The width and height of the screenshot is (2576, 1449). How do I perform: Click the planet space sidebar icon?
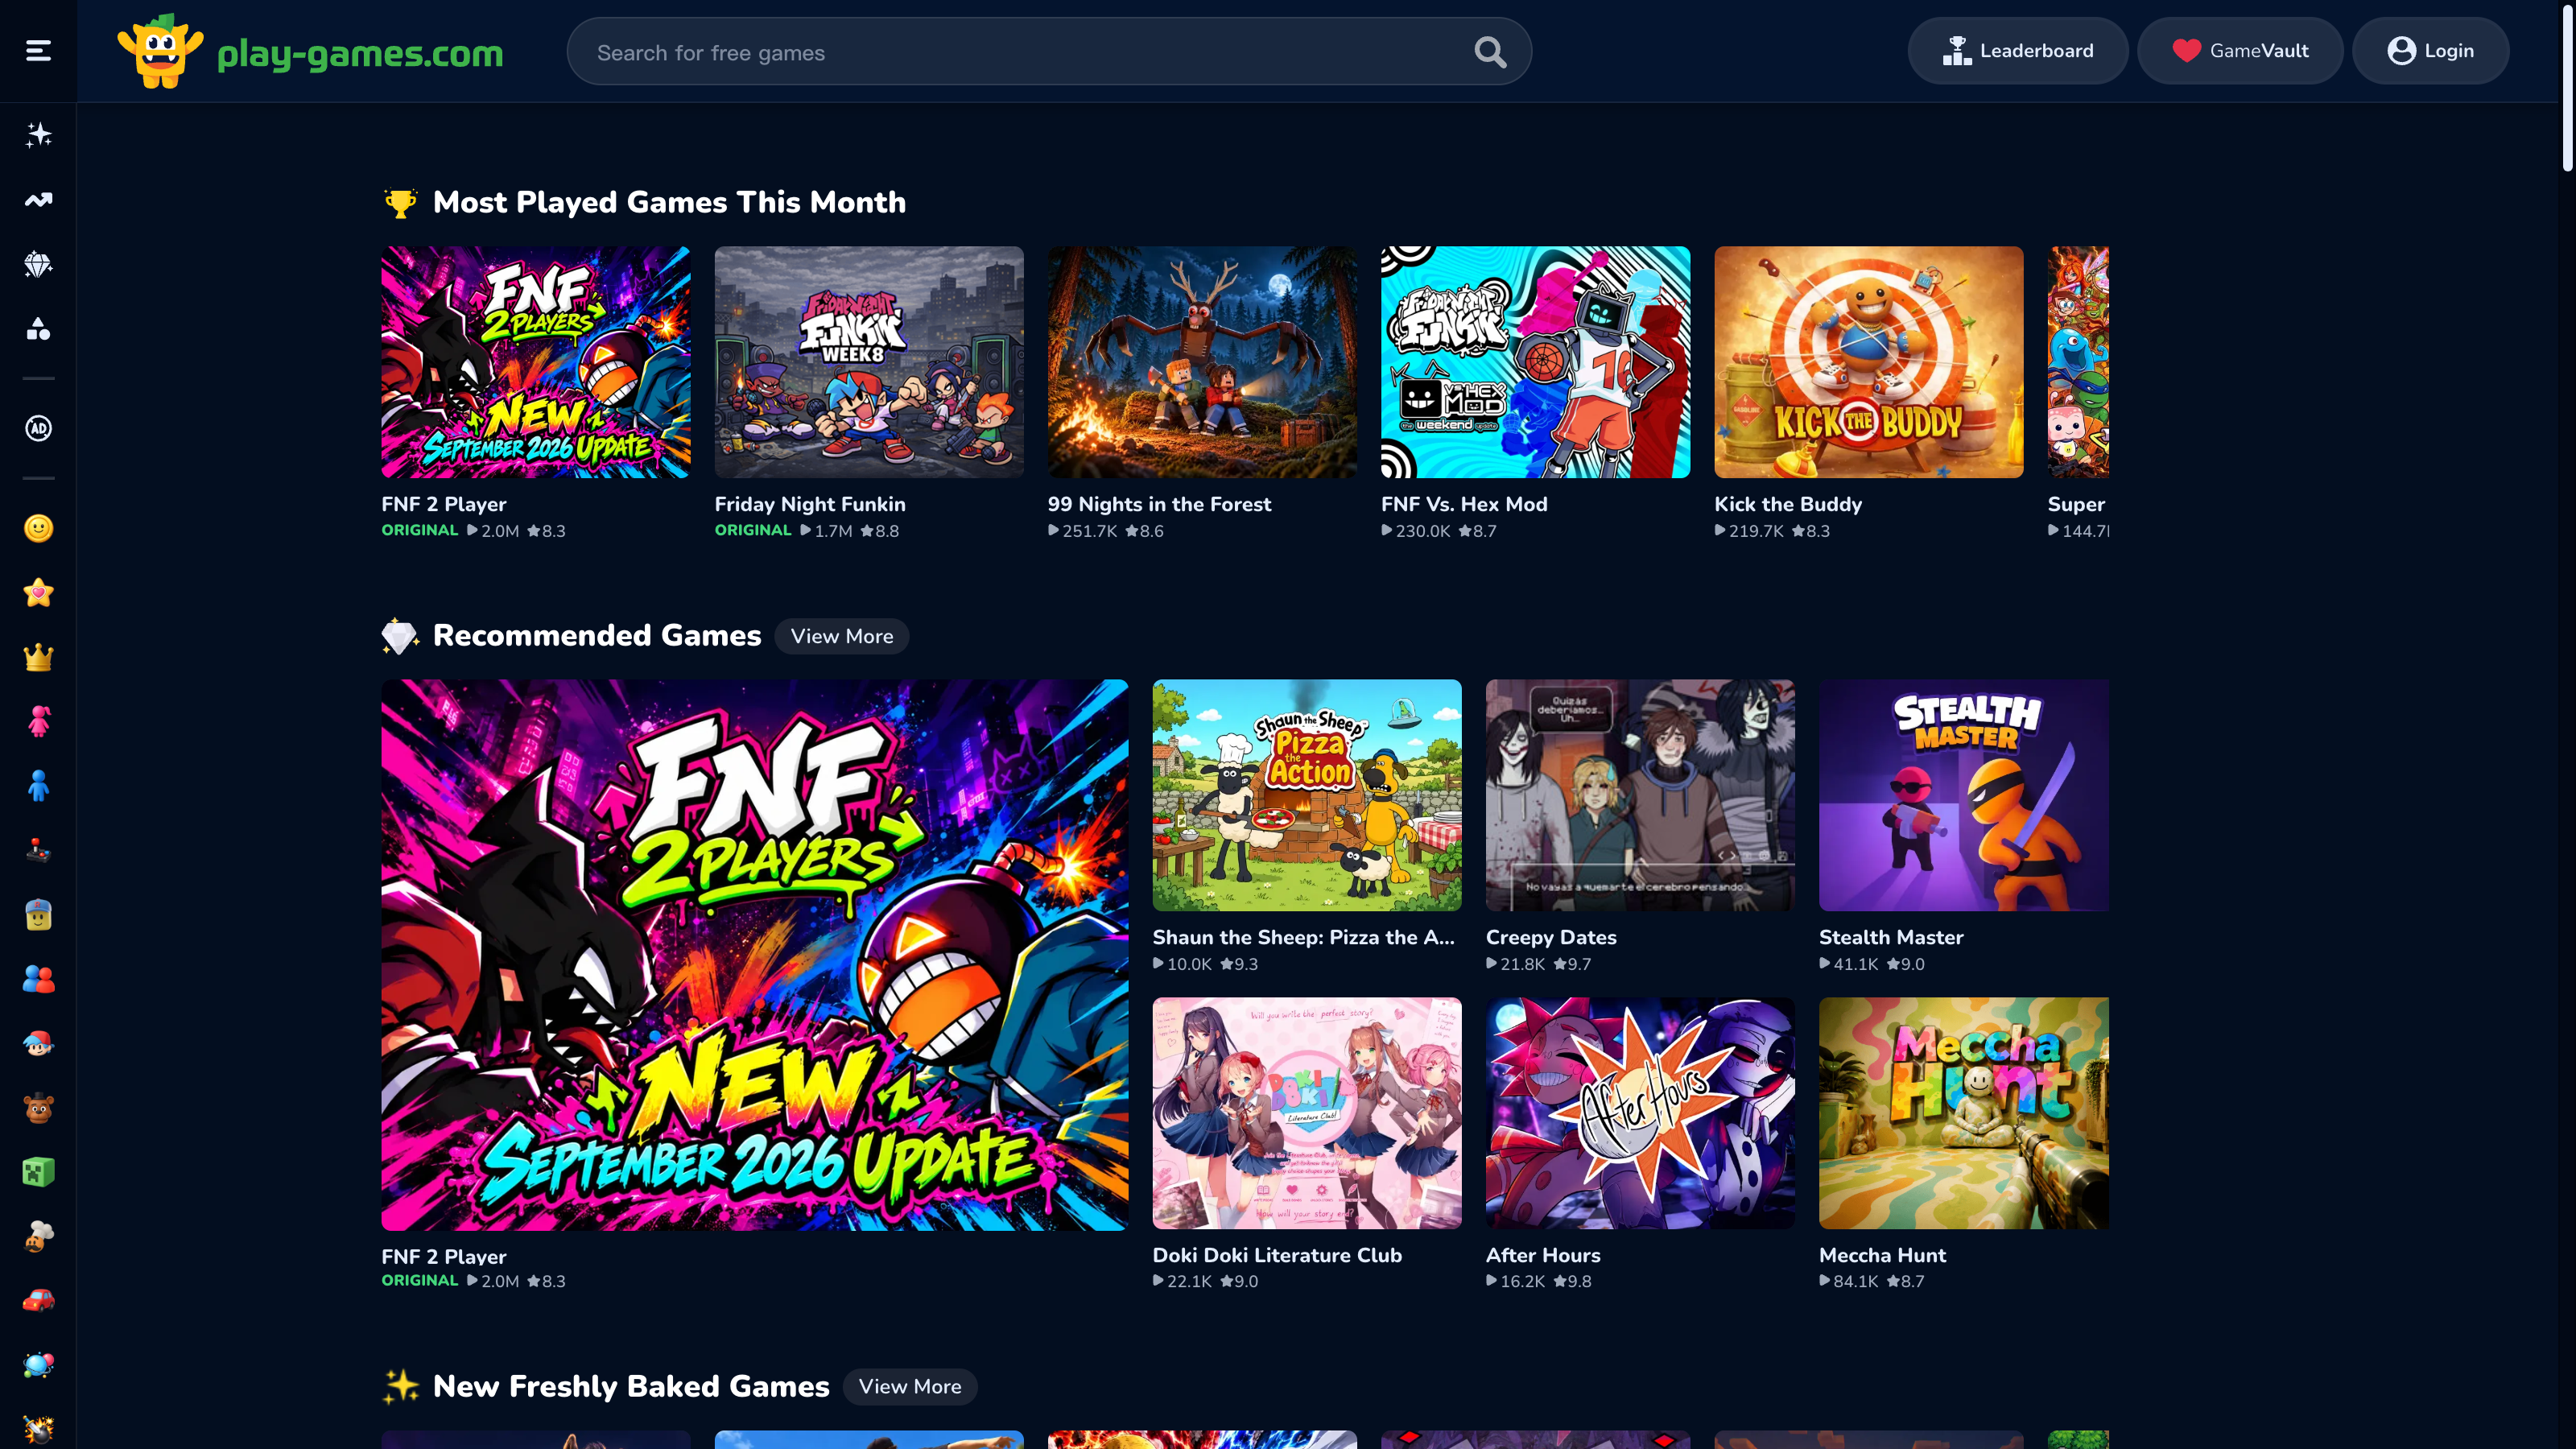pyautogui.click(x=38, y=1365)
